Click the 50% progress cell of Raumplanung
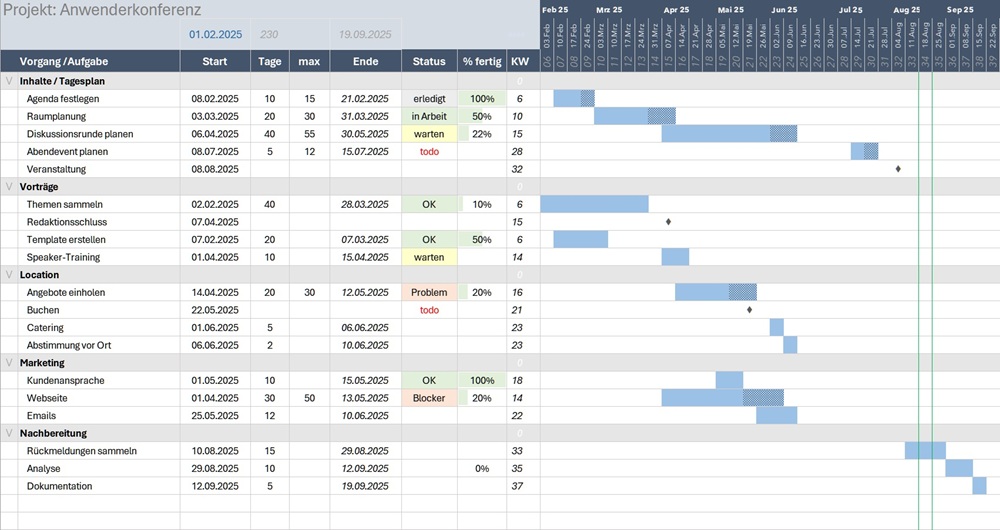 482,116
